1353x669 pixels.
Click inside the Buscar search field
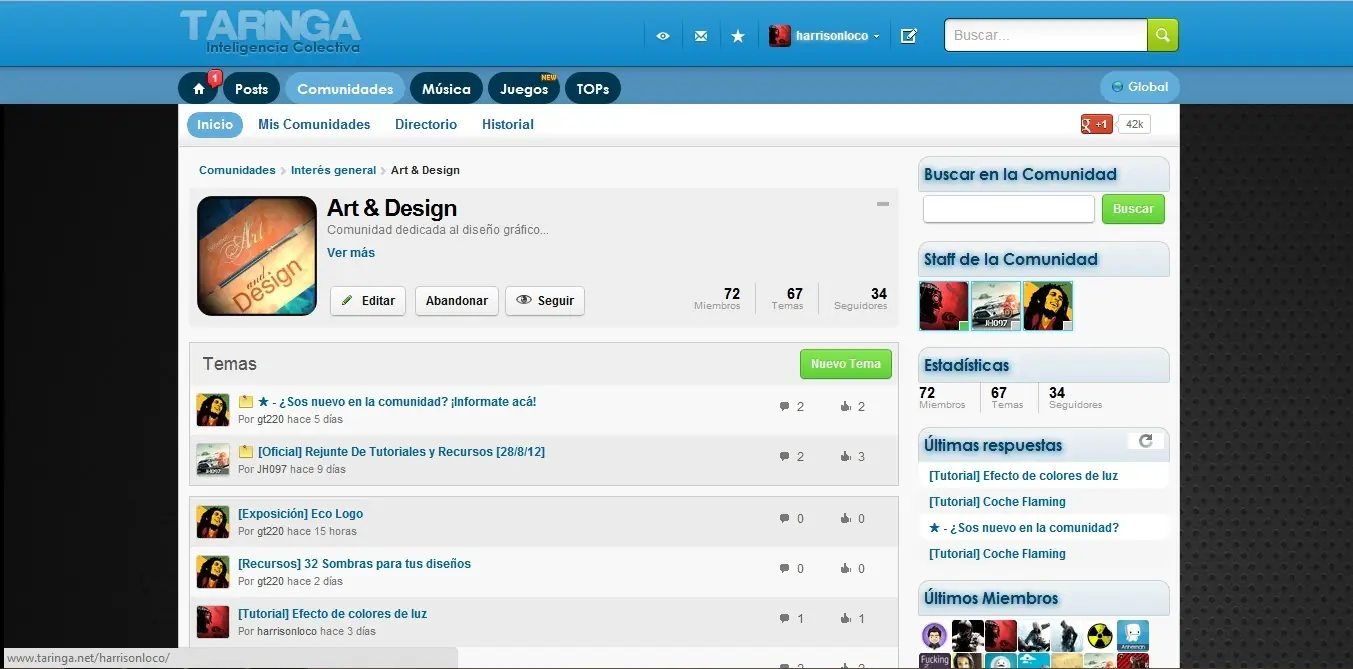point(1045,35)
